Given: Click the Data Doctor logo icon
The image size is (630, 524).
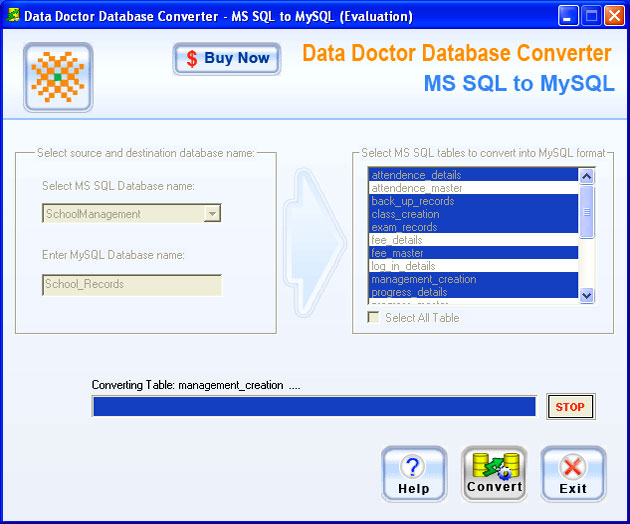Looking at the screenshot, I should pyautogui.click(x=58, y=77).
